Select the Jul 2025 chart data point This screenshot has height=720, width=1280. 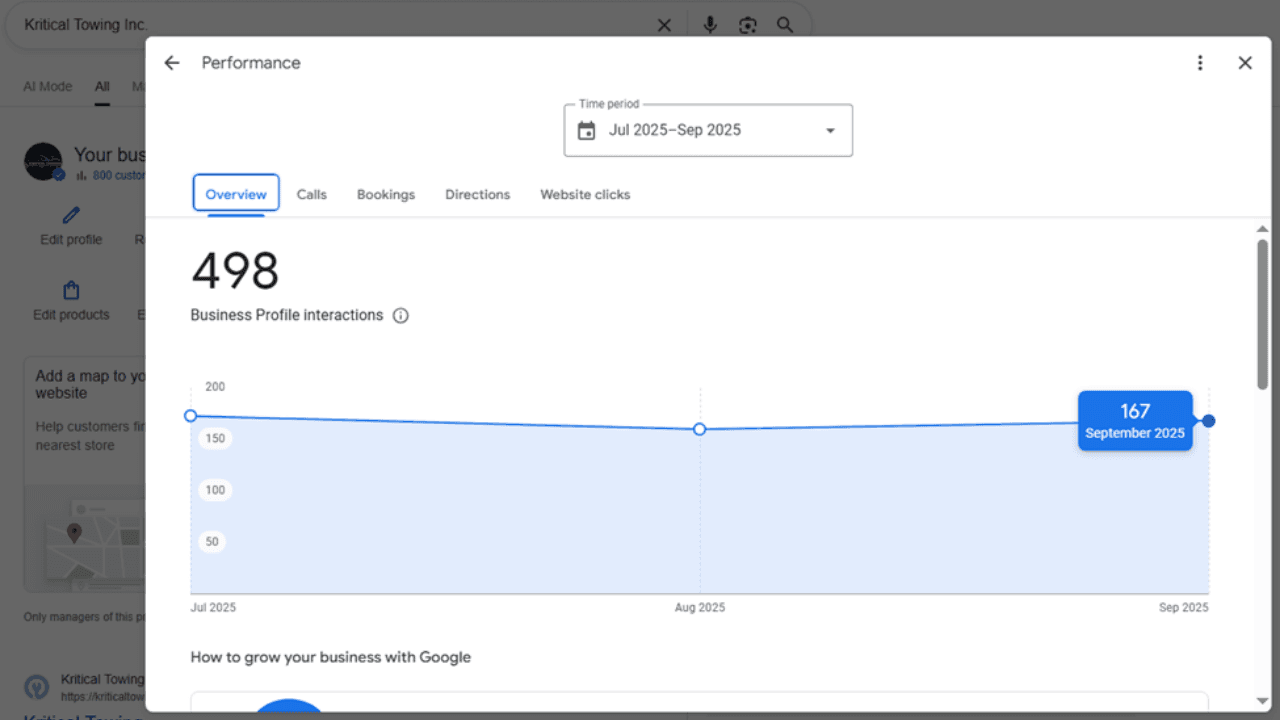pos(191,416)
